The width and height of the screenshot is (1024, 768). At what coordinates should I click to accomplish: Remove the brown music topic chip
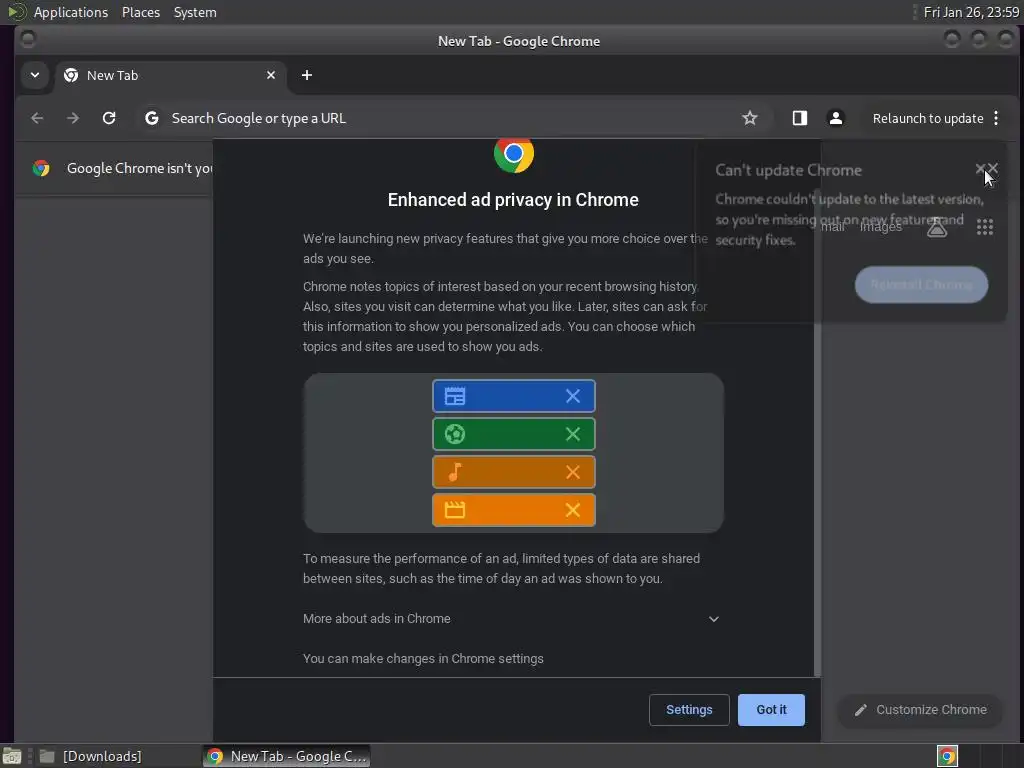pyautogui.click(x=573, y=472)
